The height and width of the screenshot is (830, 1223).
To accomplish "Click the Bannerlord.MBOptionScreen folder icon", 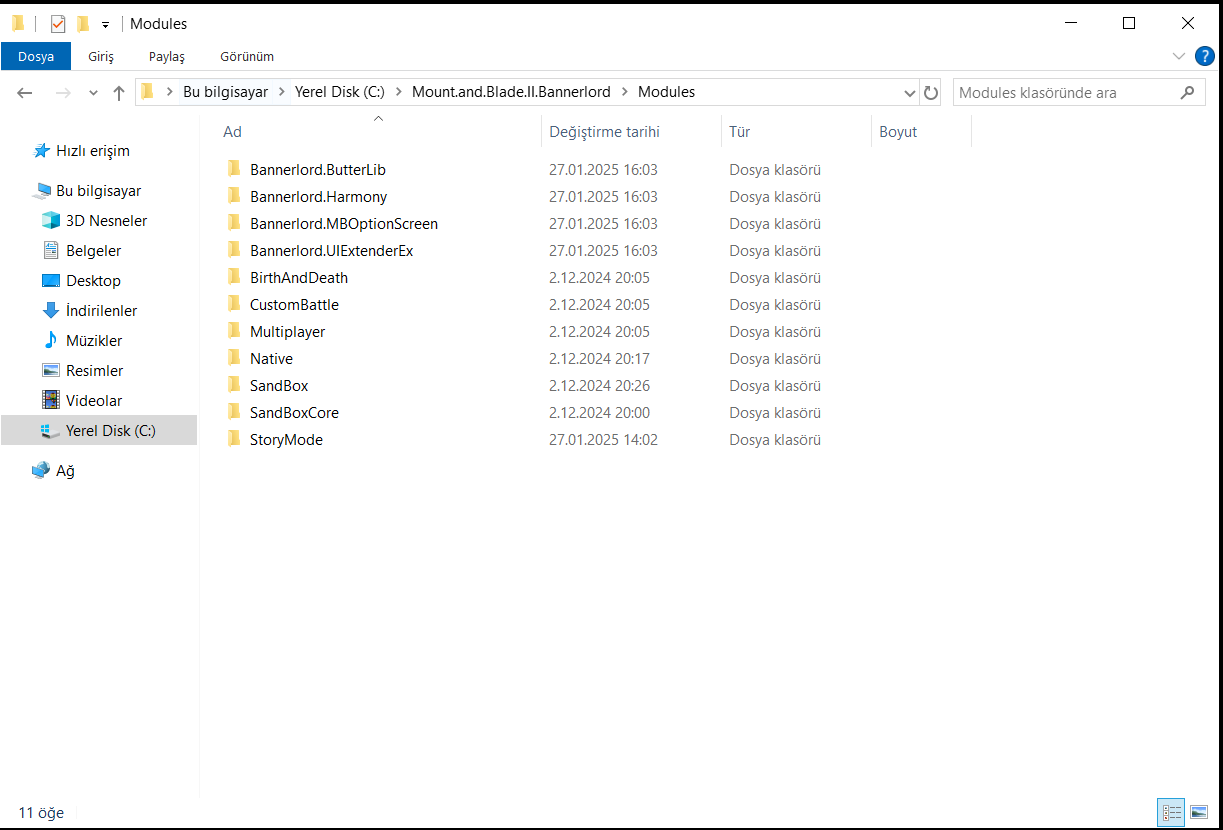I will [x=234, y=223].
